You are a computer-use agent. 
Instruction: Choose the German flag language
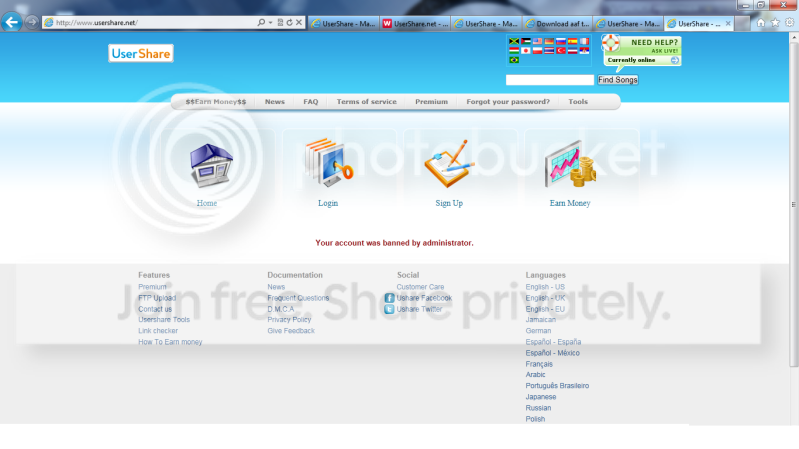(549, 41)
